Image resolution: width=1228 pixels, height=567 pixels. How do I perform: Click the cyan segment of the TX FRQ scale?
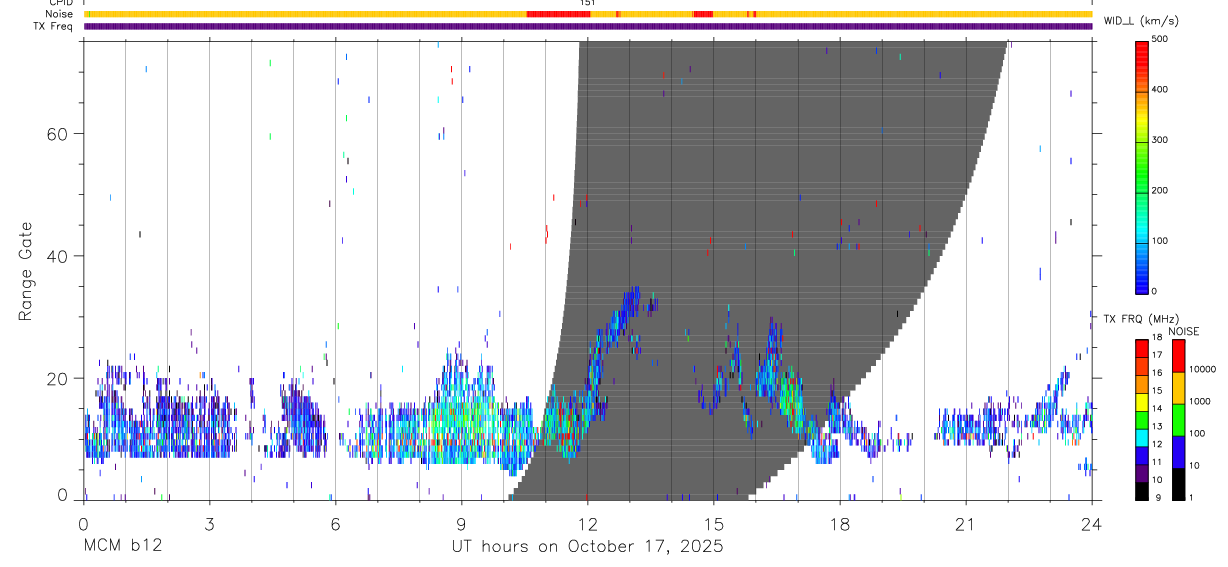[x=1142, y=438]
